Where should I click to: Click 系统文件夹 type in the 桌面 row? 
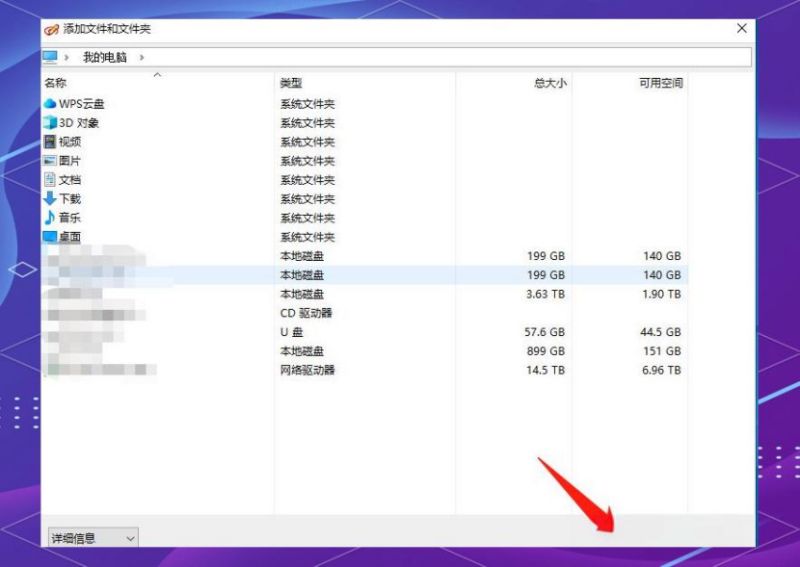point(307,237)
